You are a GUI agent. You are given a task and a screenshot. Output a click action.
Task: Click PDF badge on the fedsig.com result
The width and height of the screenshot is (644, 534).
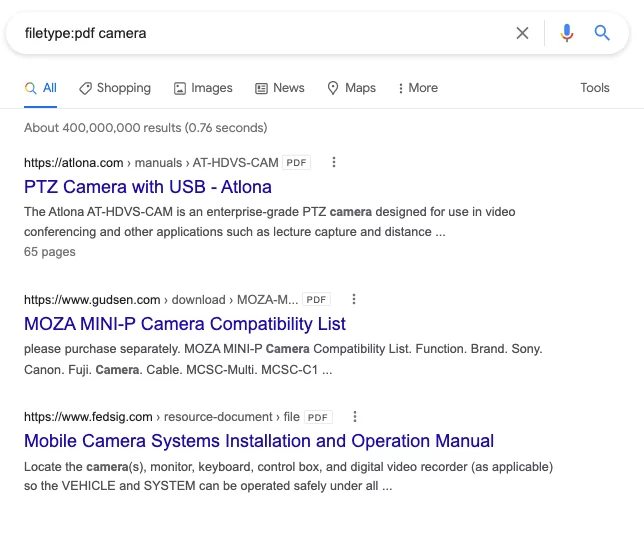tap(318, 417)
